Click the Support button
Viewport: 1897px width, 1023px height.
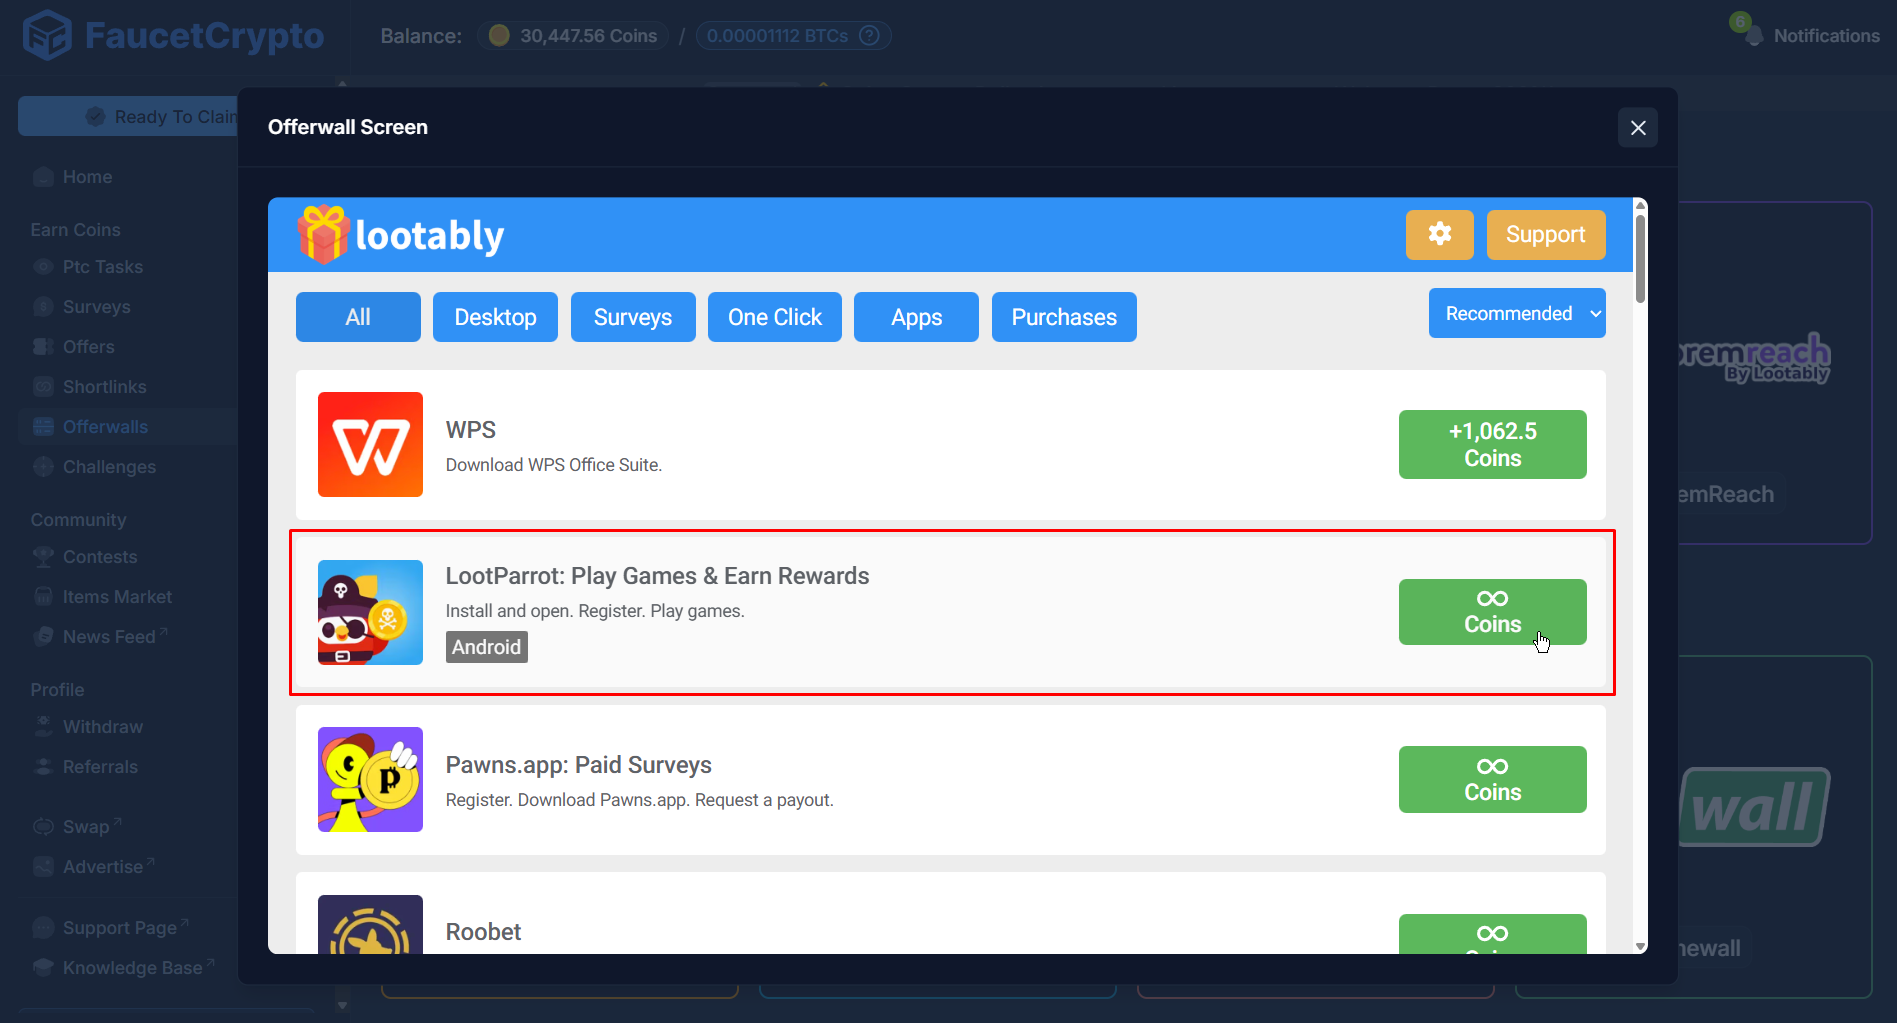1545,234
